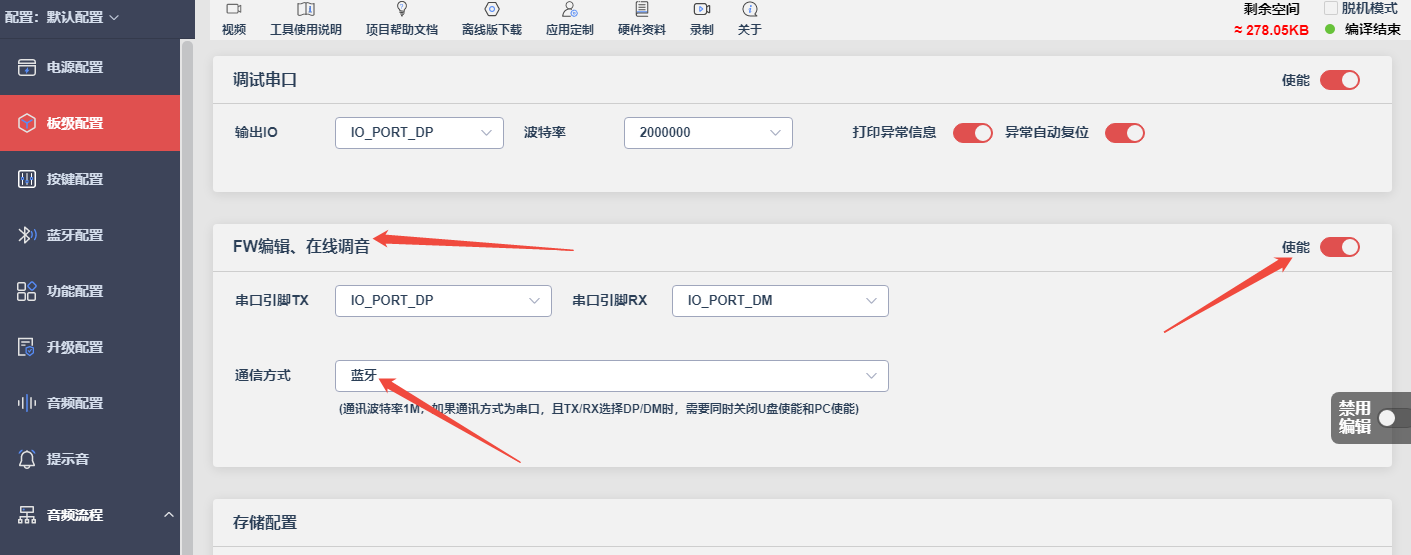
Task: Toggle 调试串口 使能 switch
Action: [x=1340, y=80]
